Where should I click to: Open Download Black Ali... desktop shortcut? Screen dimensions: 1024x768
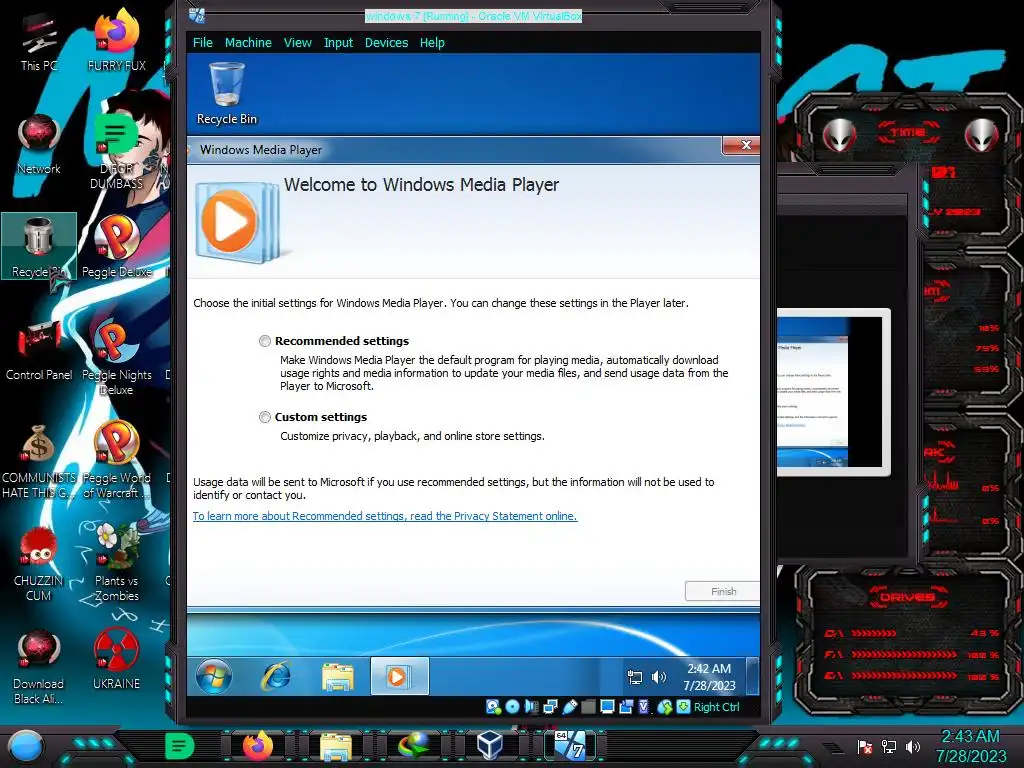pos(39,667)
